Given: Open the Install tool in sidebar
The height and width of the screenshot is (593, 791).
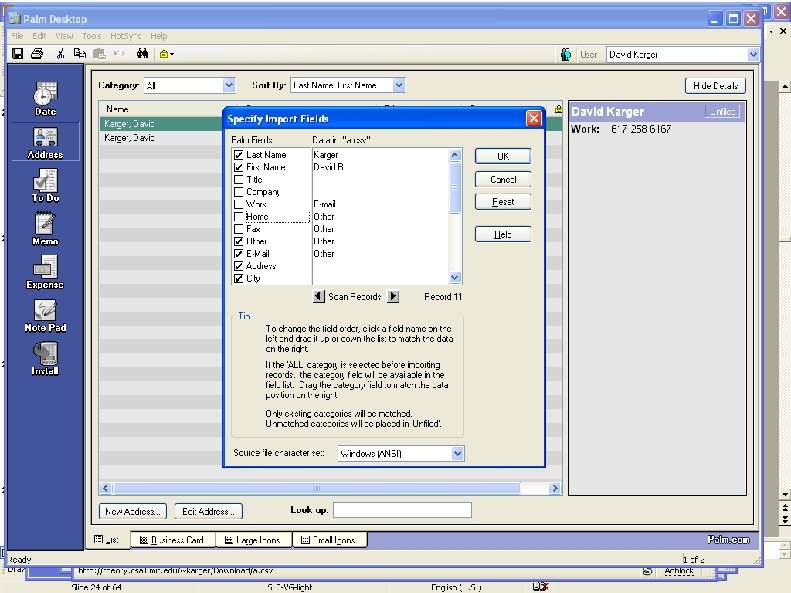Looking at the screenshot, I should (45, 359).
